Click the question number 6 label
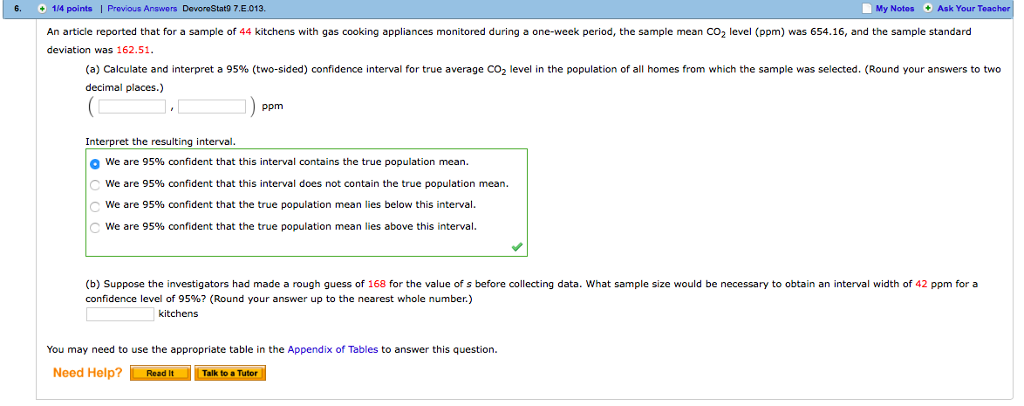Screen dimensions: 1024x406 [9, 8]
